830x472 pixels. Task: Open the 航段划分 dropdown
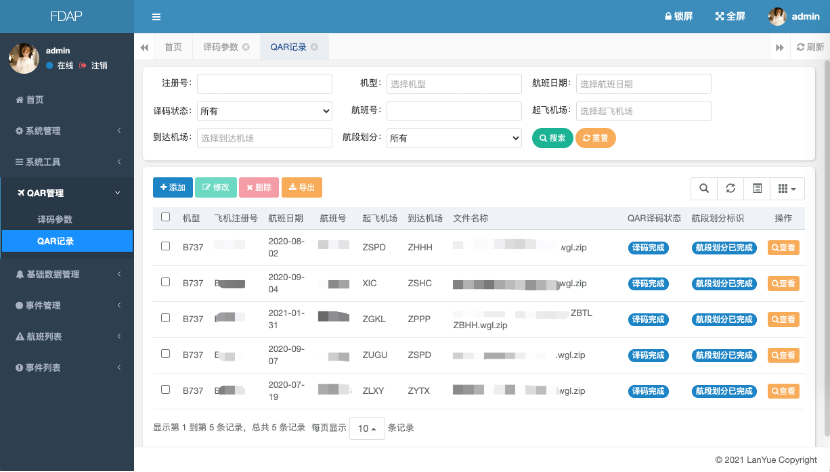[454, 138]
